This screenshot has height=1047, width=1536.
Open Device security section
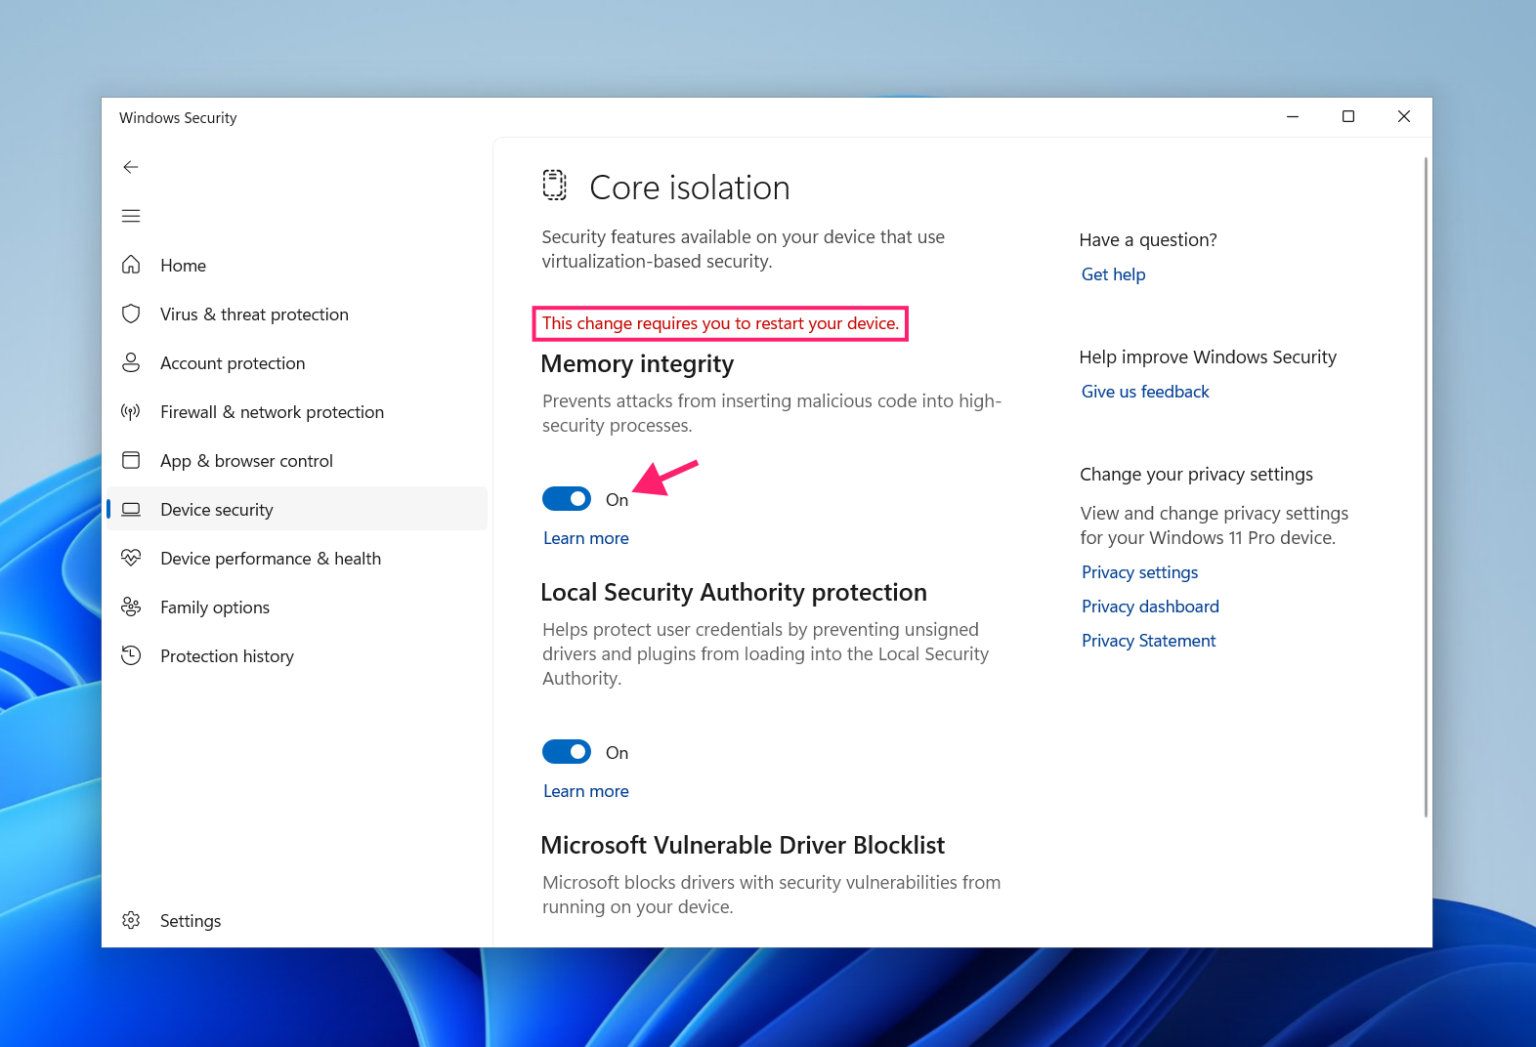pos(296,509)
